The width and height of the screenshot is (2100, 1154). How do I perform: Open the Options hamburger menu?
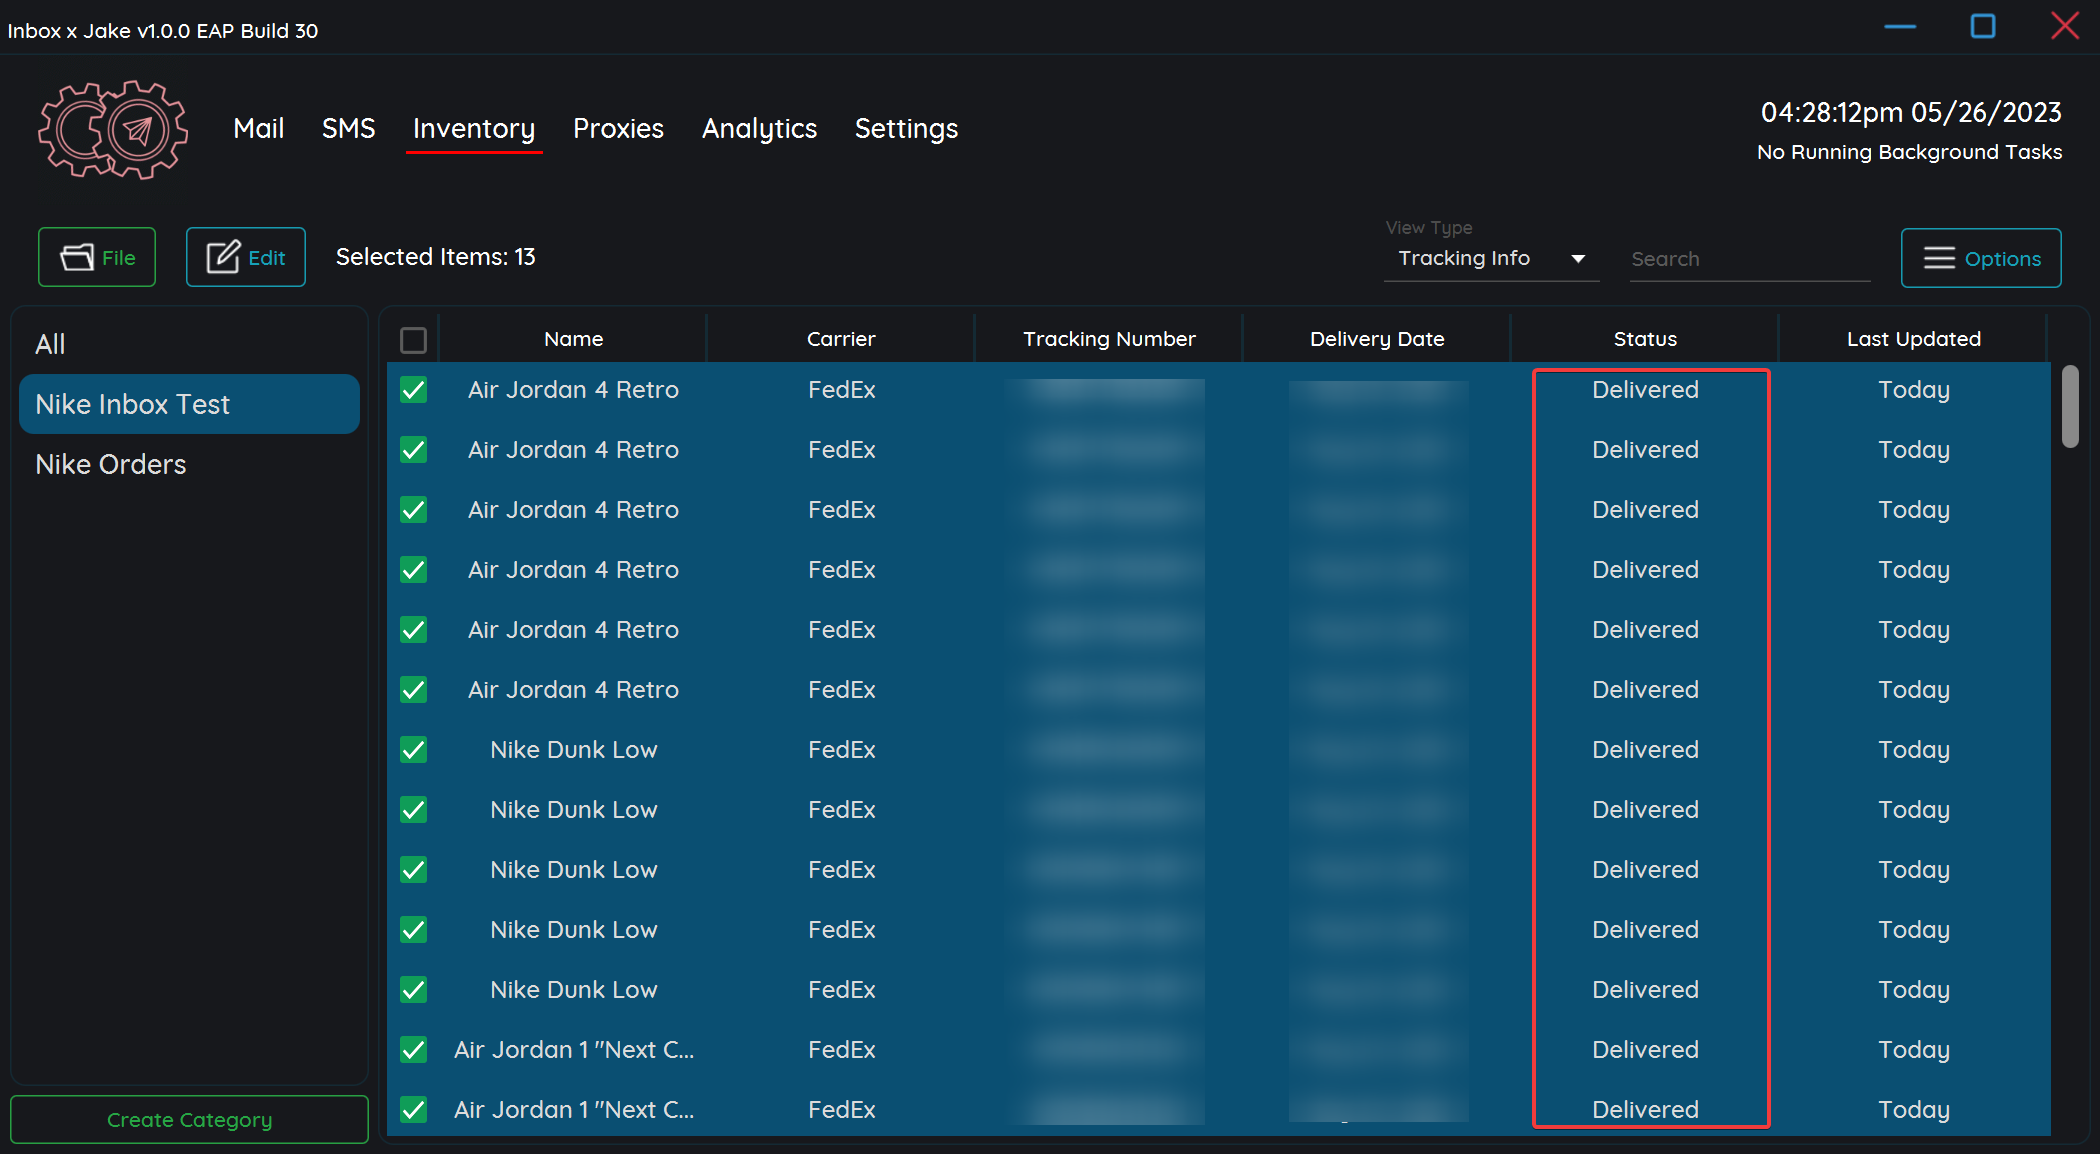[1980, 259]
